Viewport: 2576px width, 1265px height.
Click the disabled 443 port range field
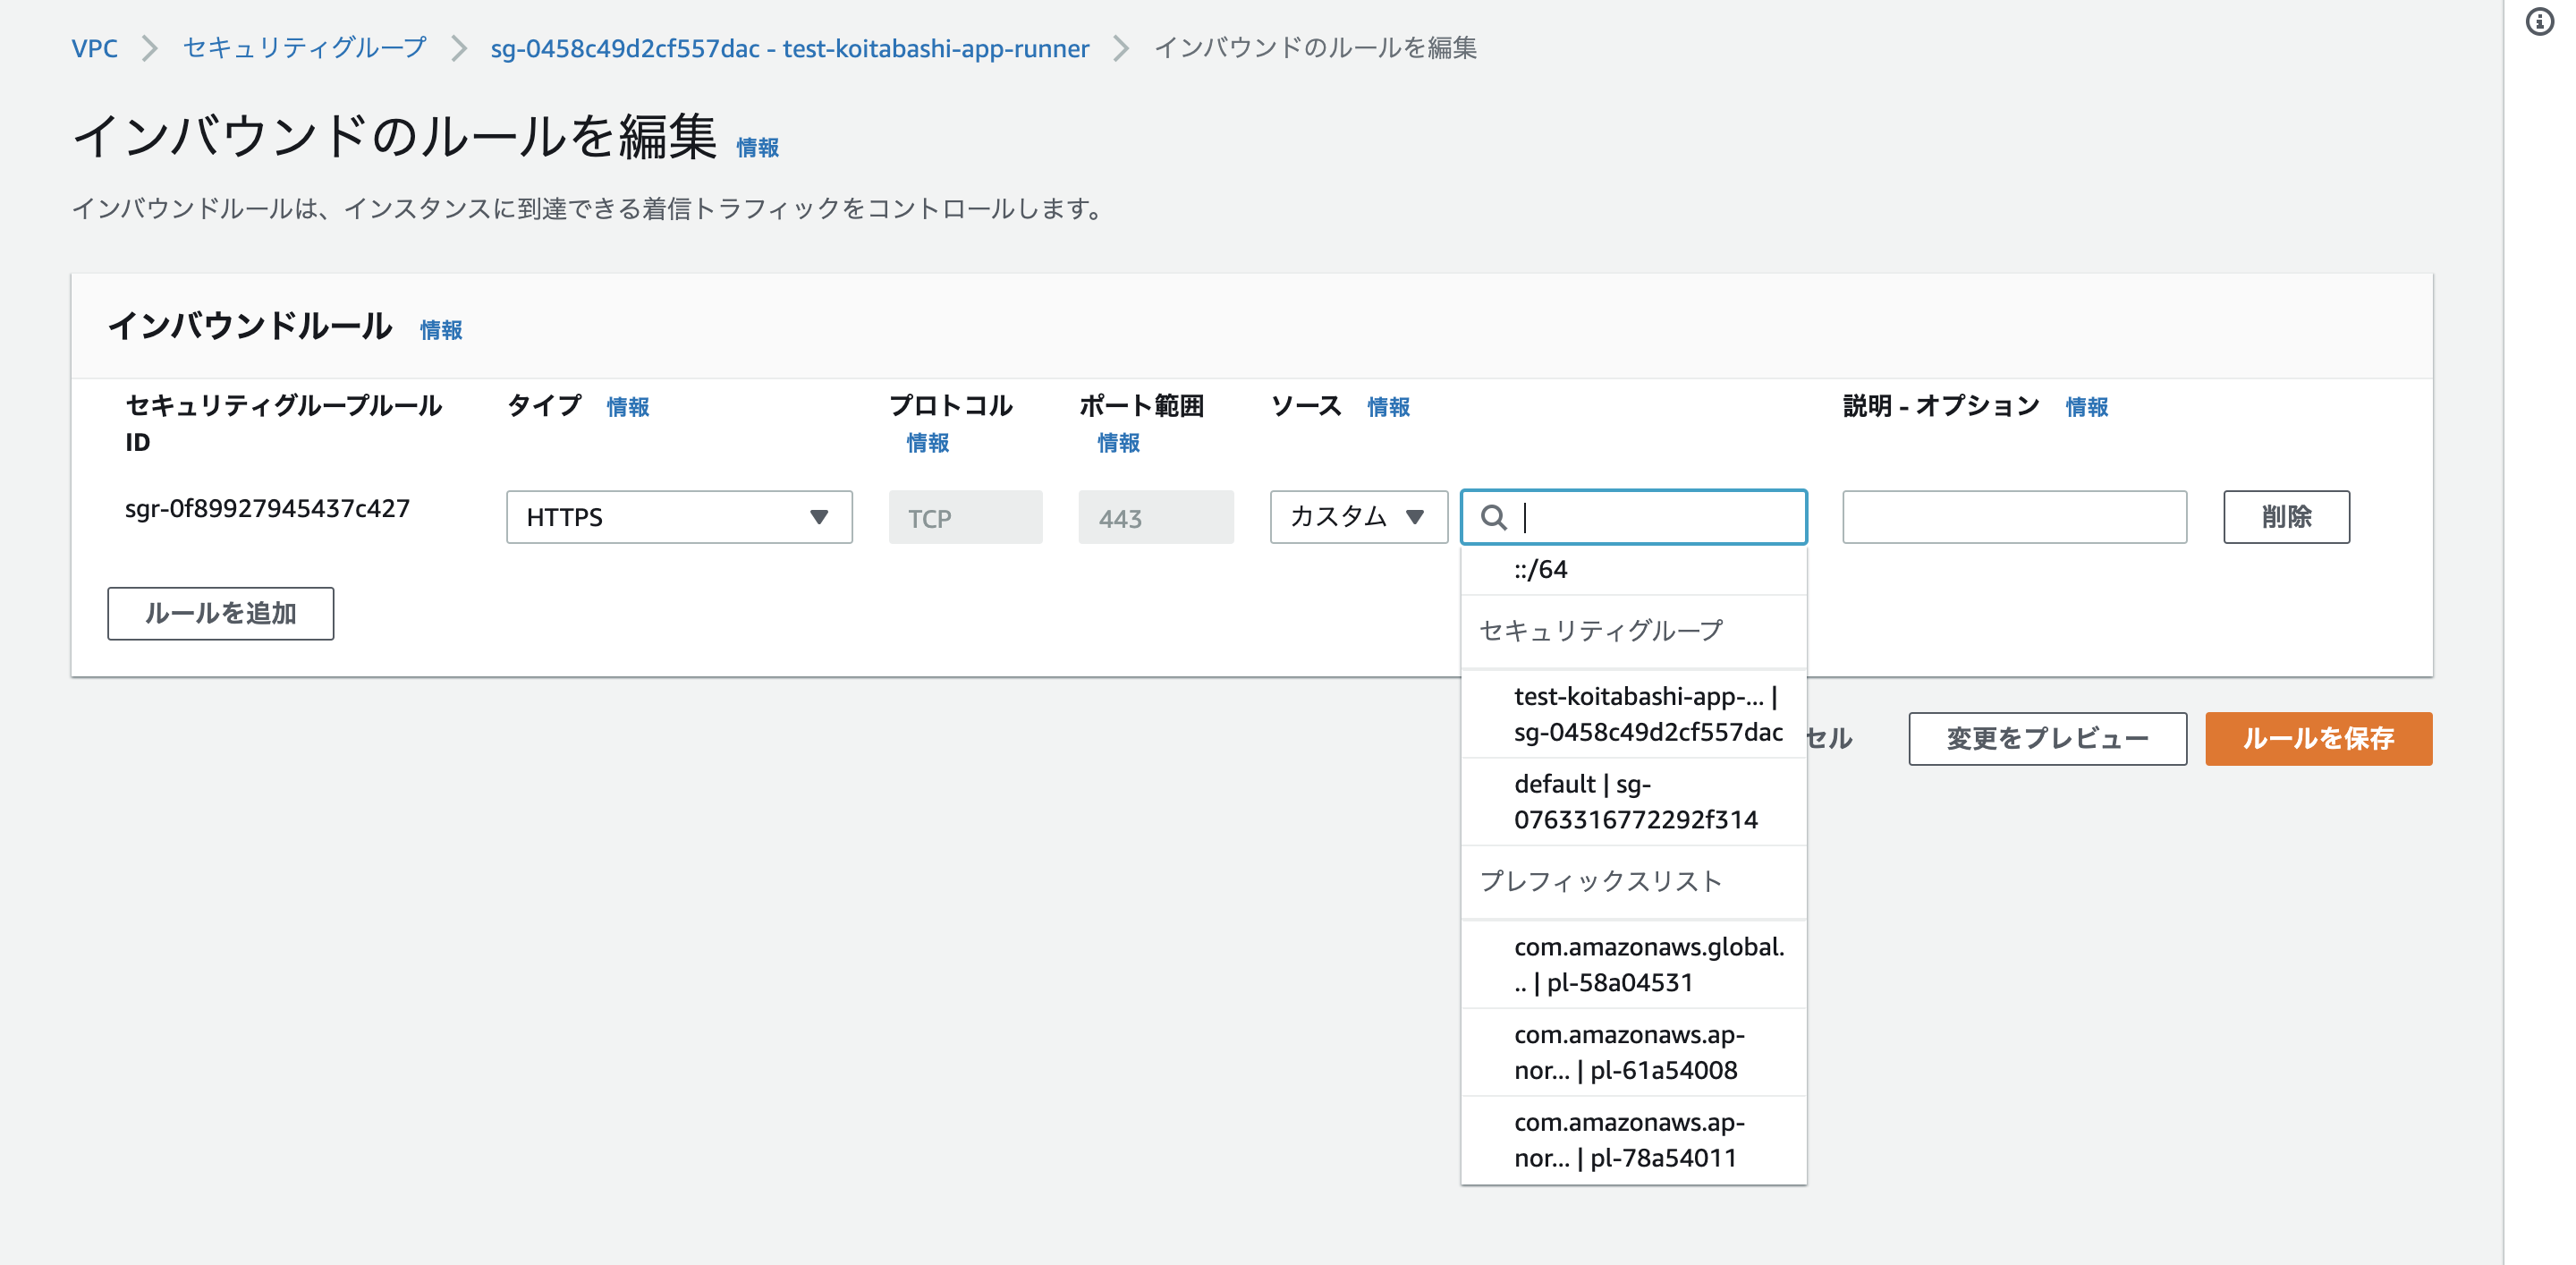1156,517
